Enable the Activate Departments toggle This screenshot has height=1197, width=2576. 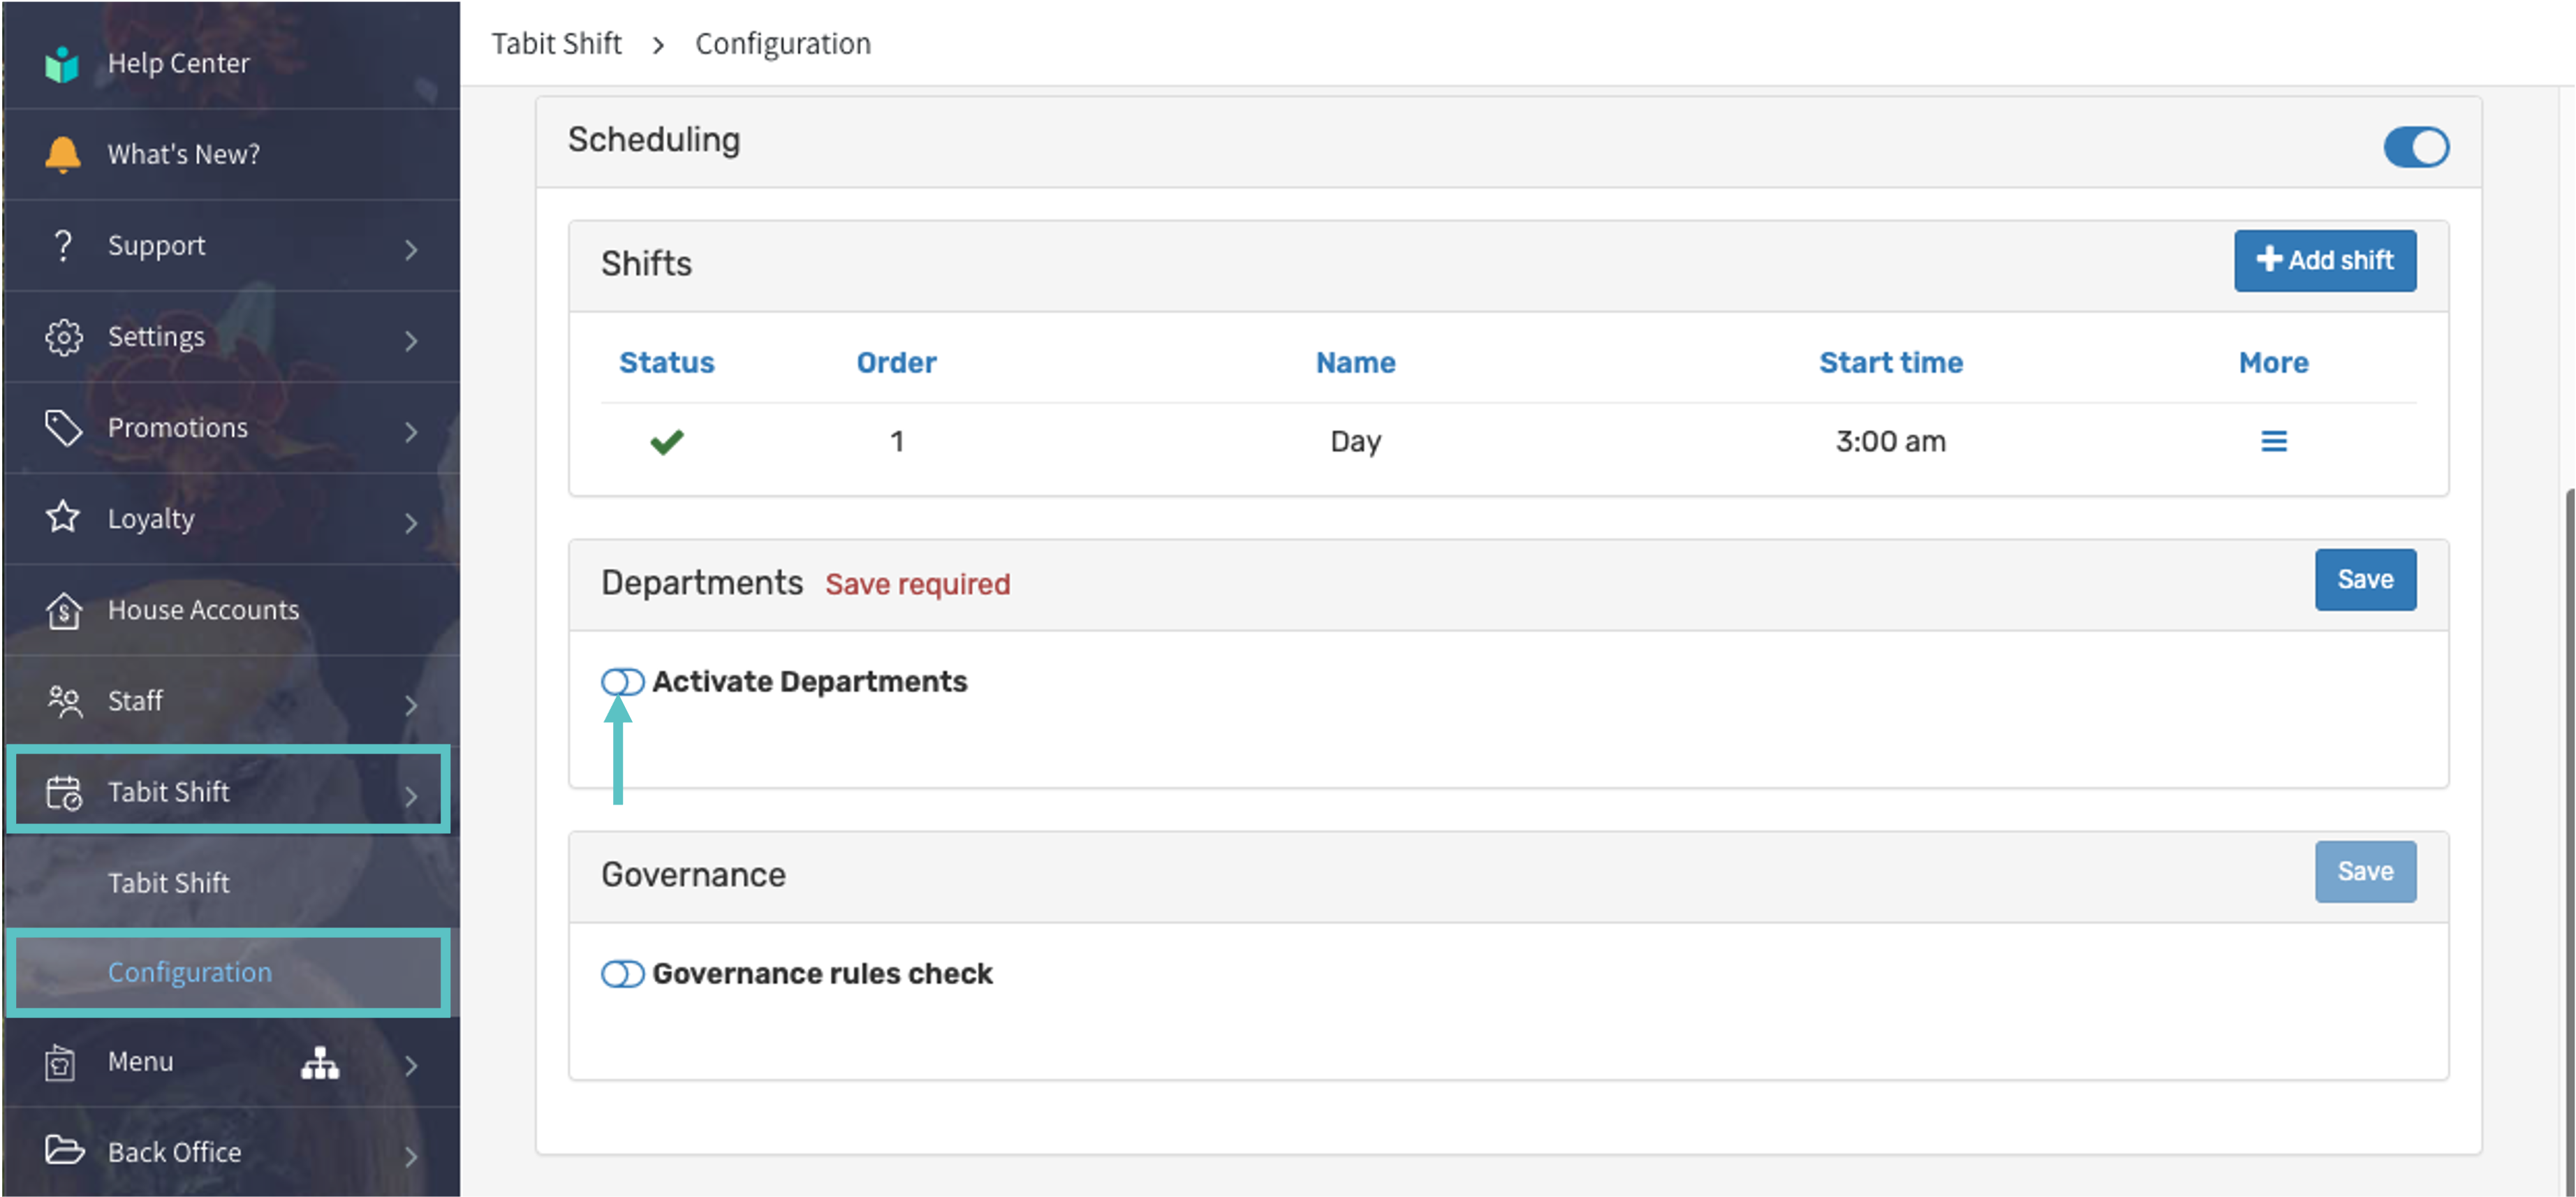(x=622, y=682)
